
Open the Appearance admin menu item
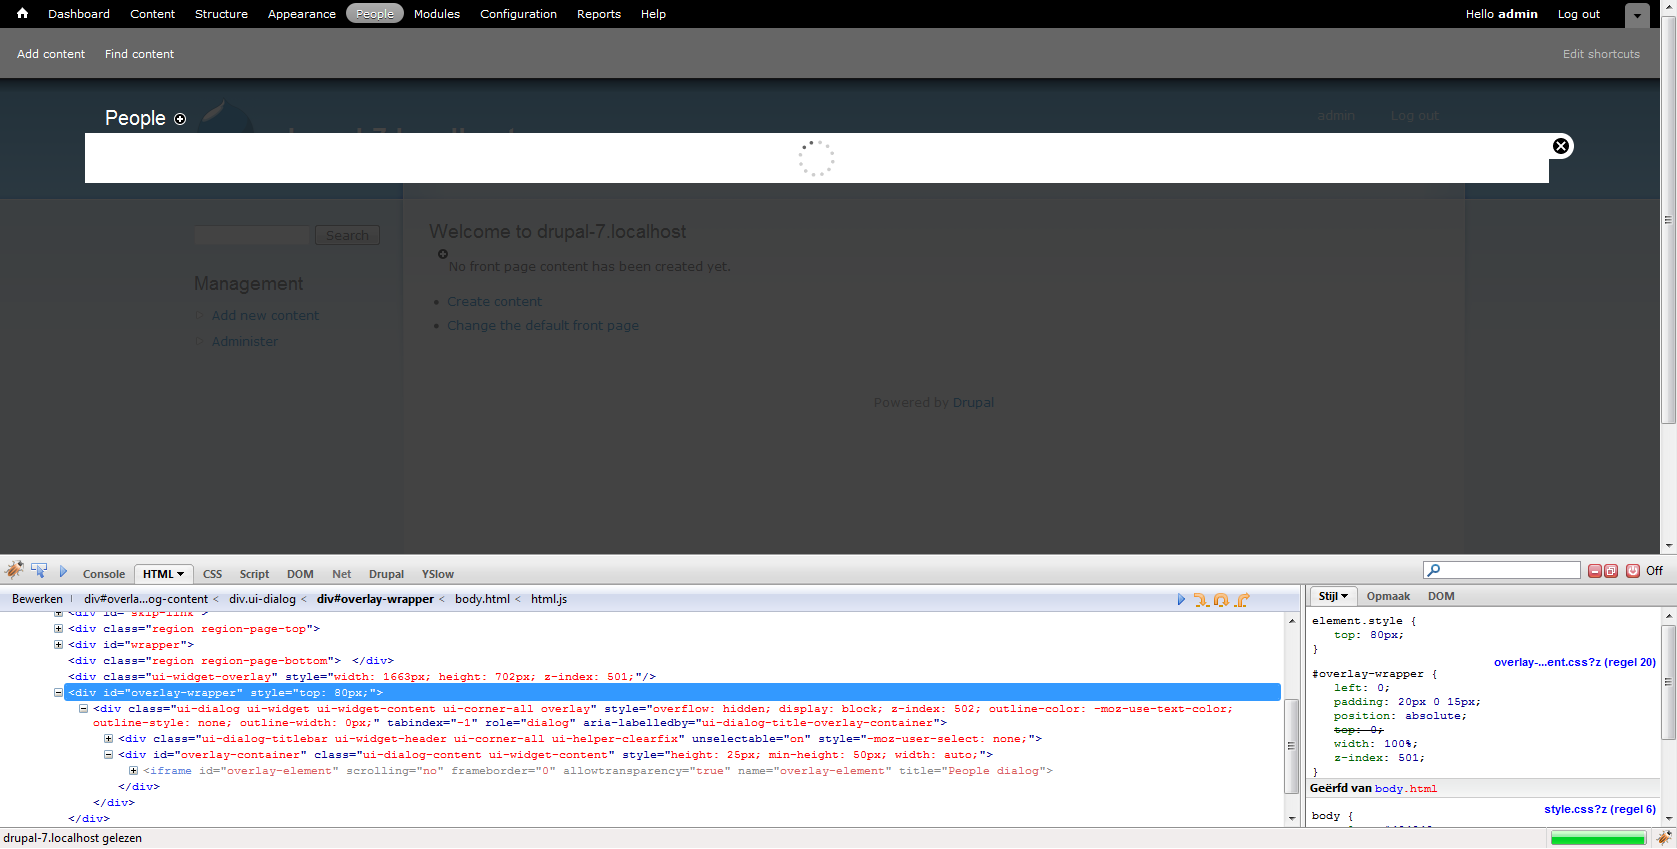point(301,14)
